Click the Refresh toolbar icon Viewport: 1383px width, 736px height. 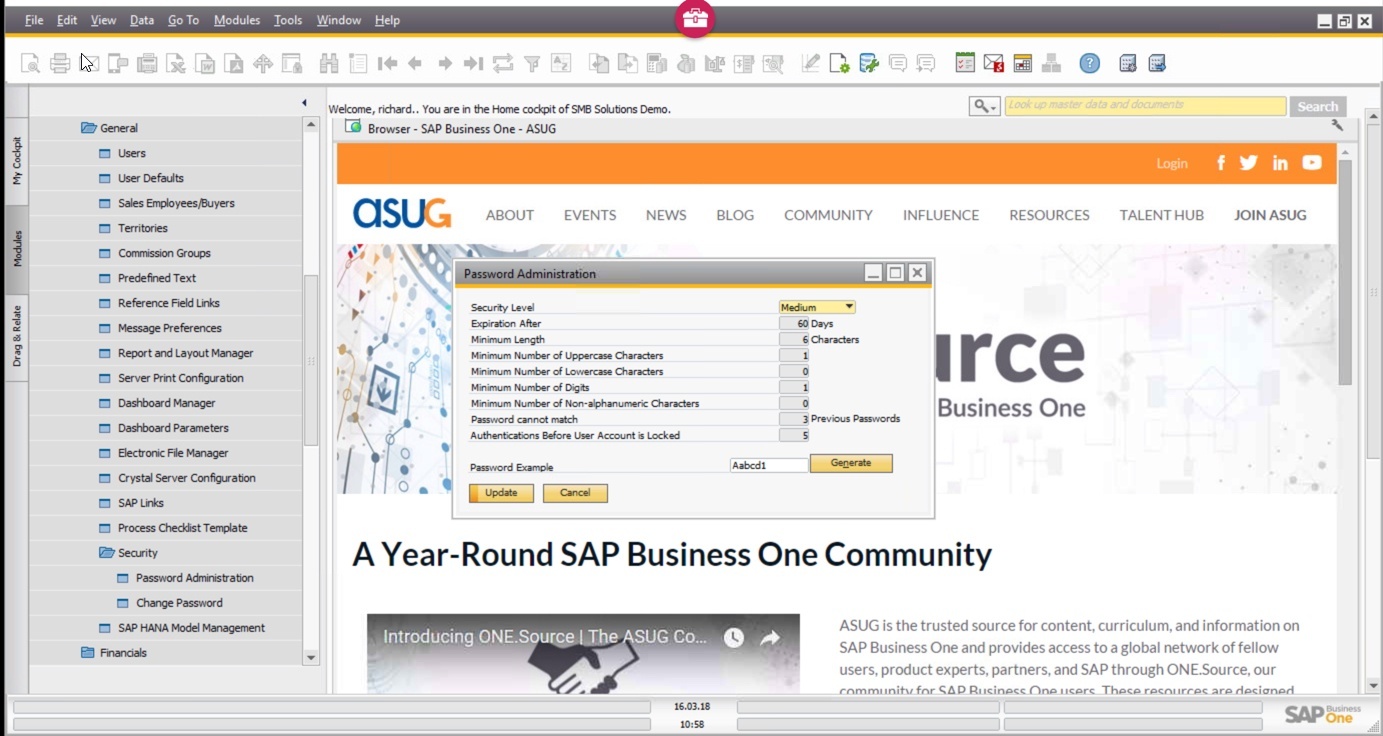click(x=503, y=64)
